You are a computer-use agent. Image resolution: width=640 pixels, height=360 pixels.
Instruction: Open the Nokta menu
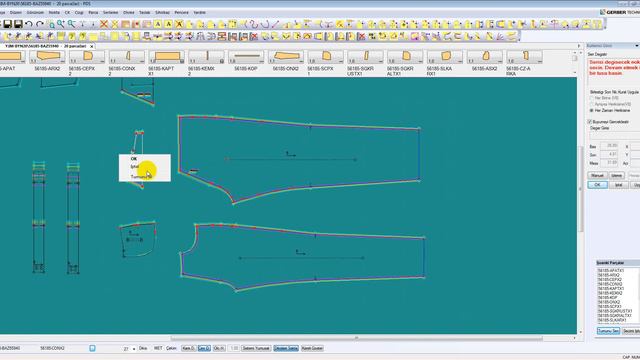click(54, 13)
